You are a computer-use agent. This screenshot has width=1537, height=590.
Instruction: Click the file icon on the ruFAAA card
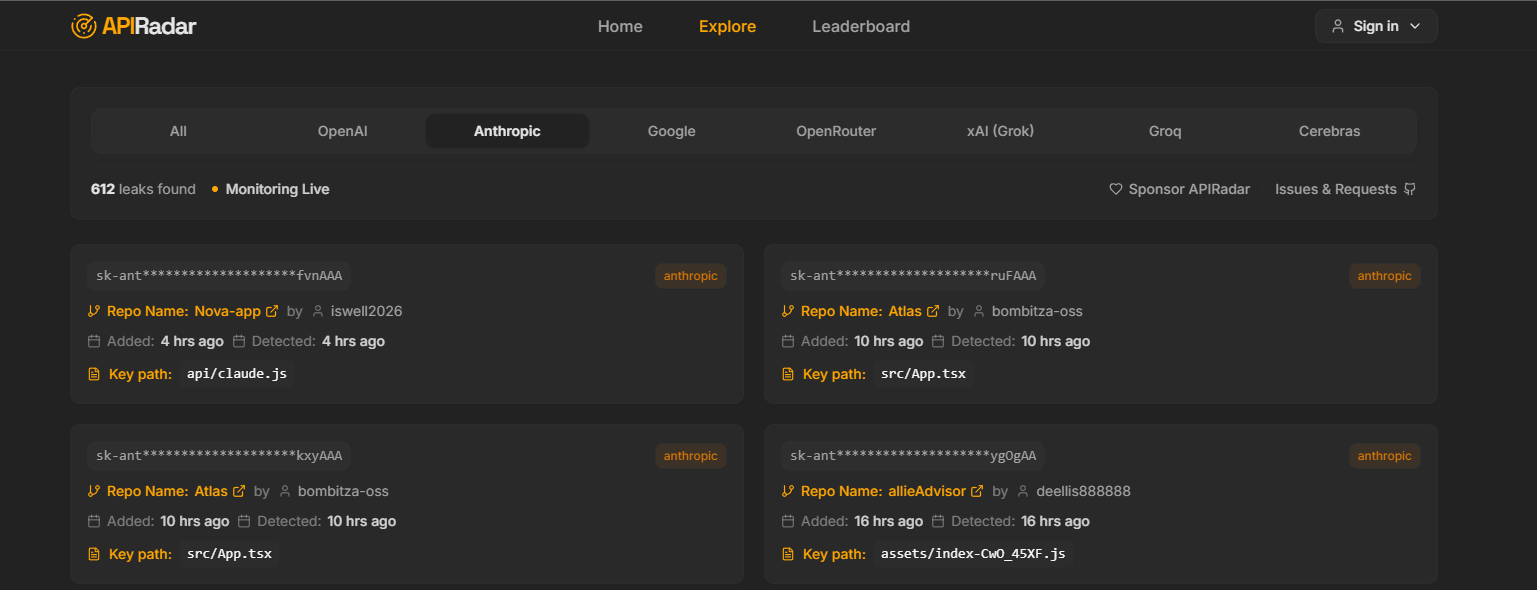click(x=788, y=374)
